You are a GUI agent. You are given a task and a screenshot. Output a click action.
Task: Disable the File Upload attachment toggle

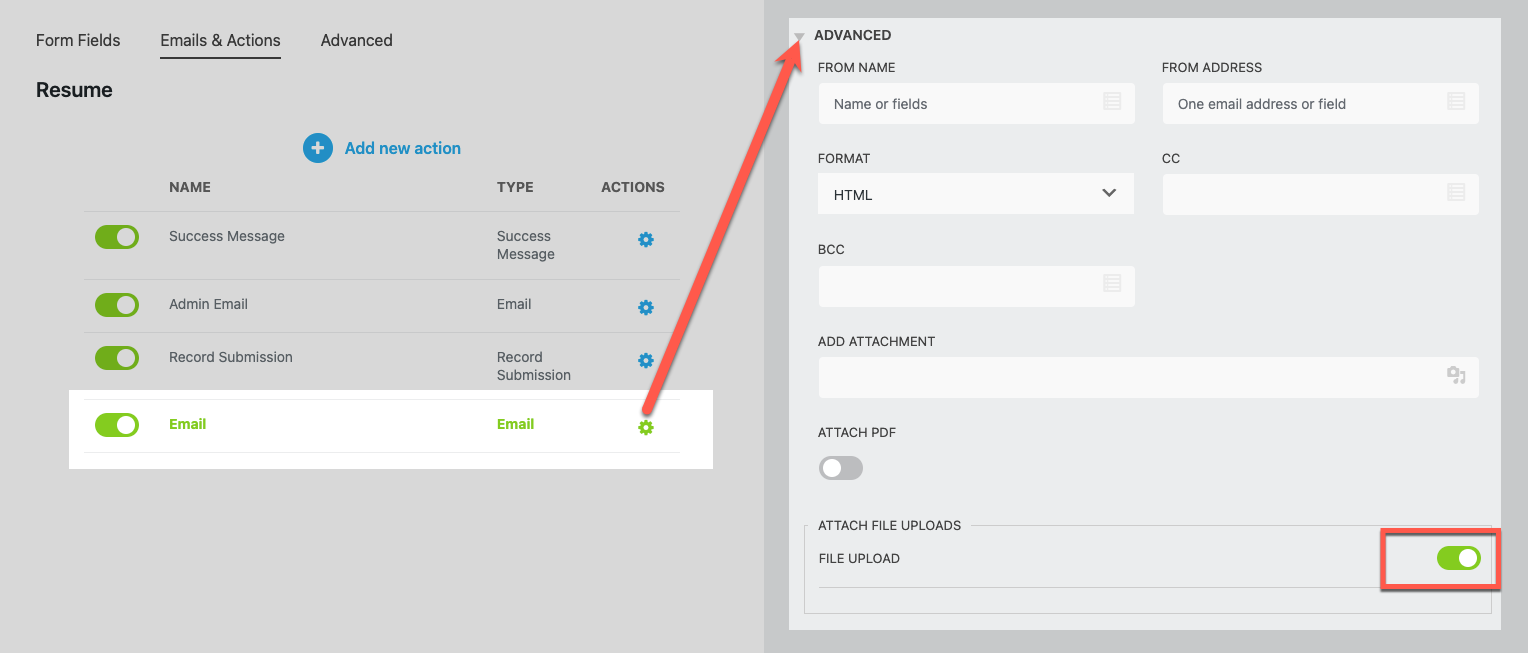[1458, 558]
